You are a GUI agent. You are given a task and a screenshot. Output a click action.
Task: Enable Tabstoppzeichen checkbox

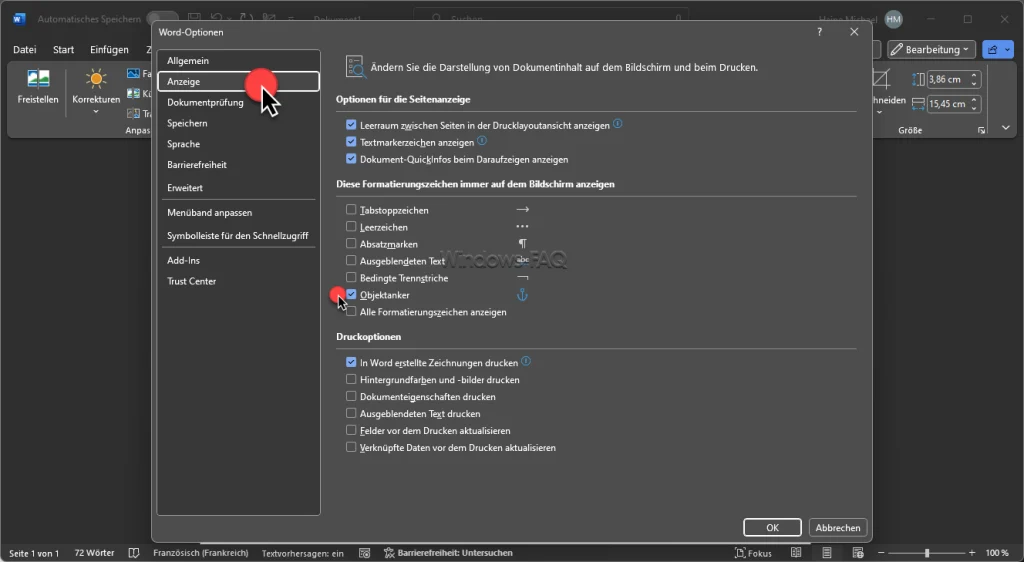pos(351,210)
